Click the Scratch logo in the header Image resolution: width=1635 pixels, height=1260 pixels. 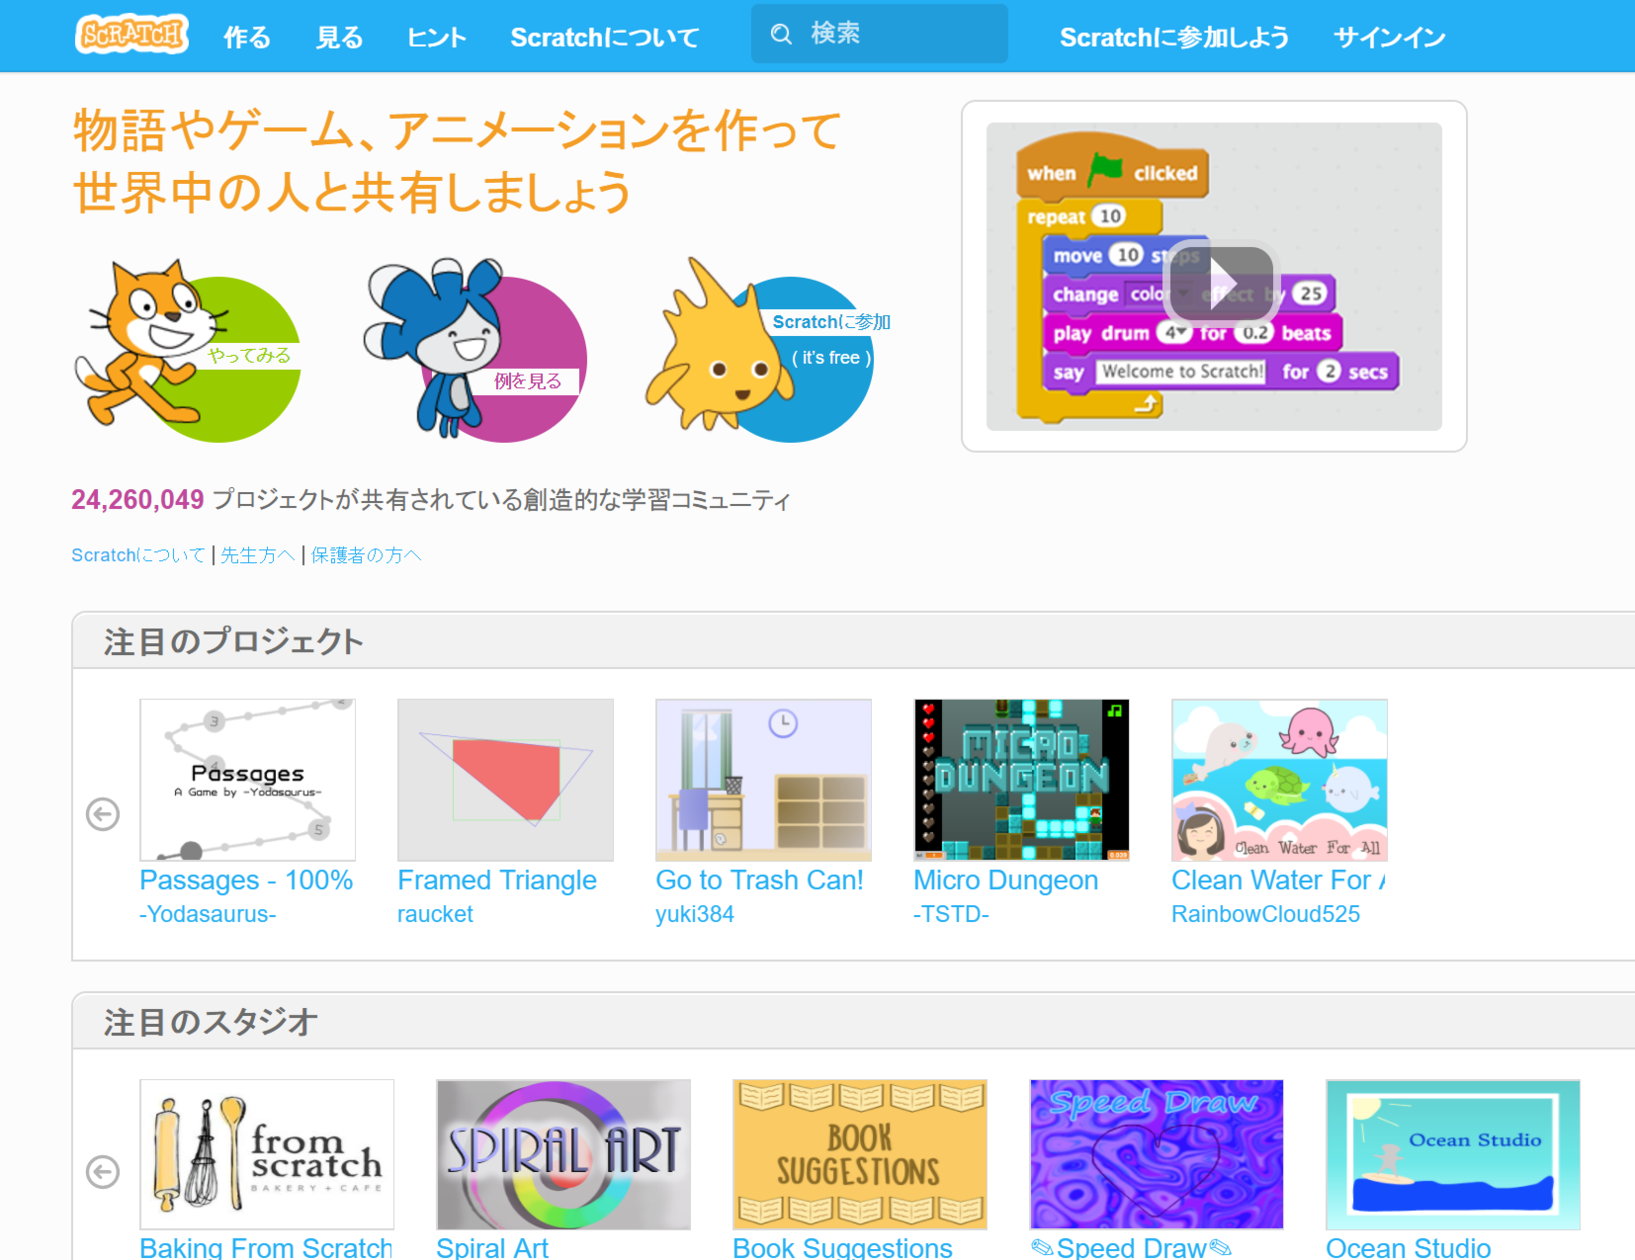[x=132, y=34]
